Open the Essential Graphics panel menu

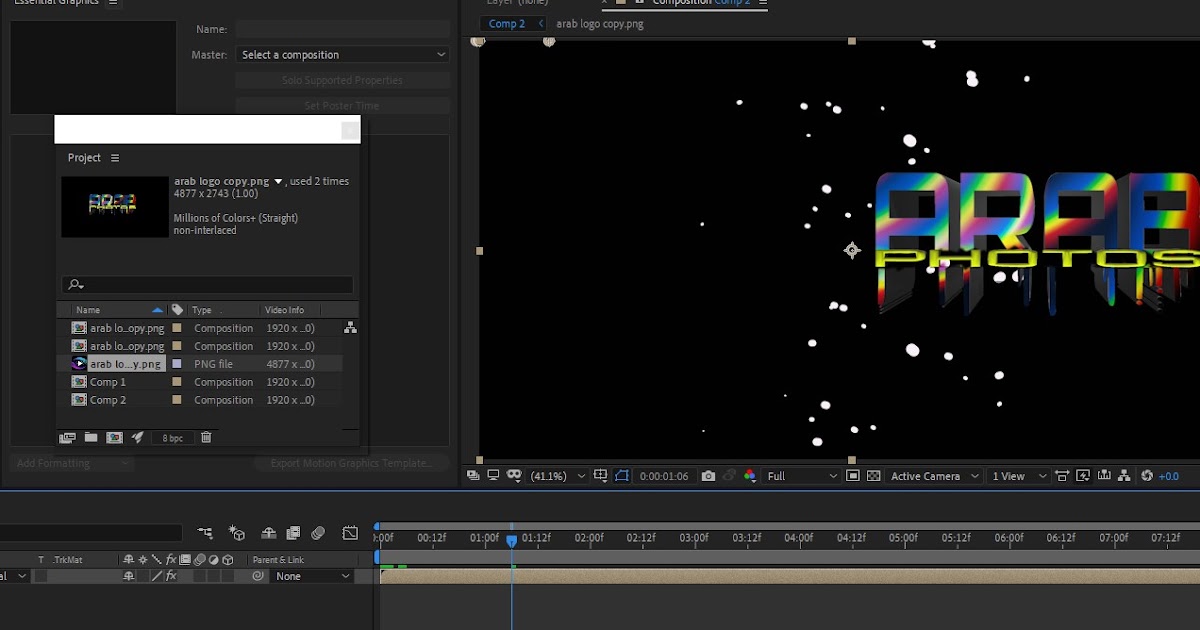(113, 3)
